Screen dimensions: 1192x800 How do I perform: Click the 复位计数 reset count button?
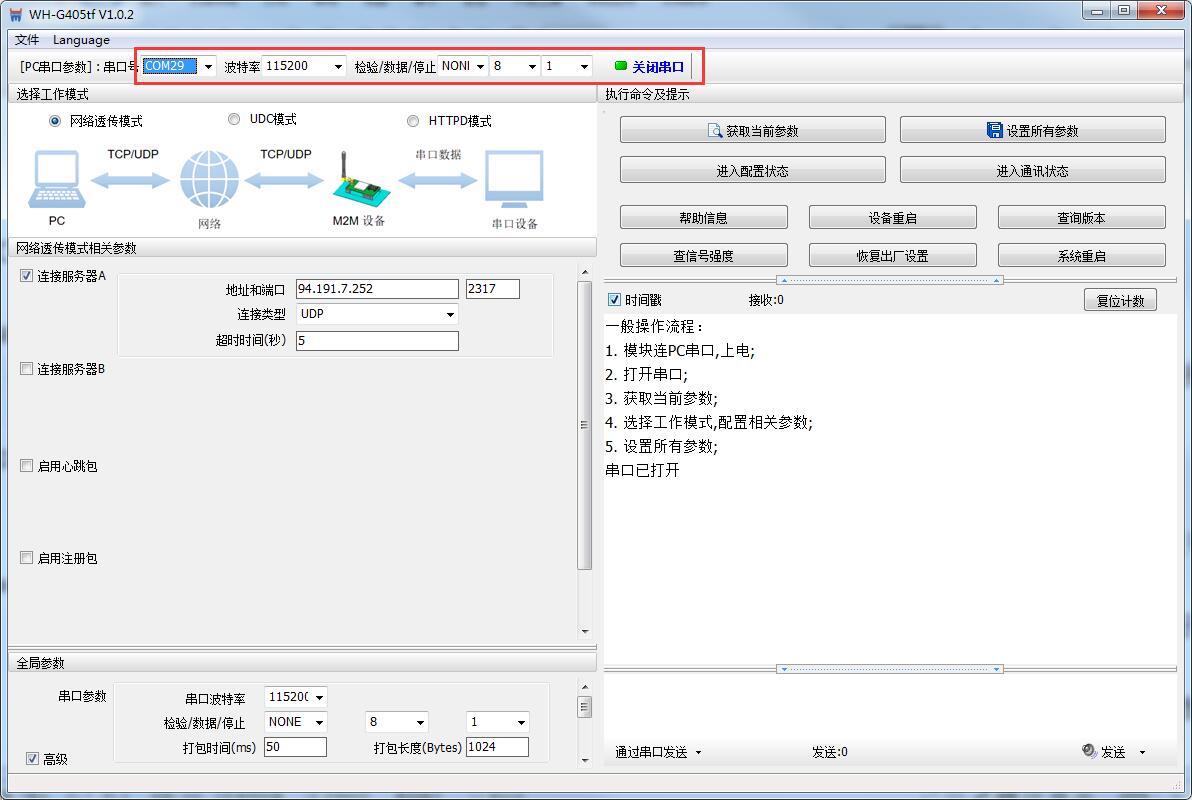point(1119,300)
